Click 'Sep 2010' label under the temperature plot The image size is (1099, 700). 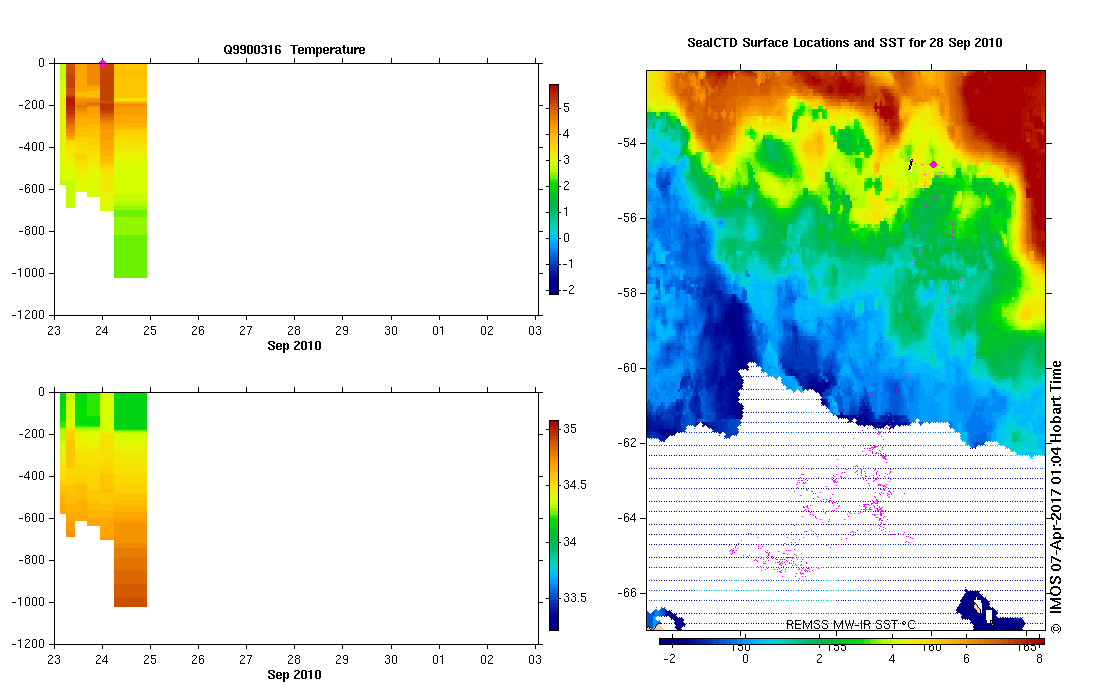[294, 345]
